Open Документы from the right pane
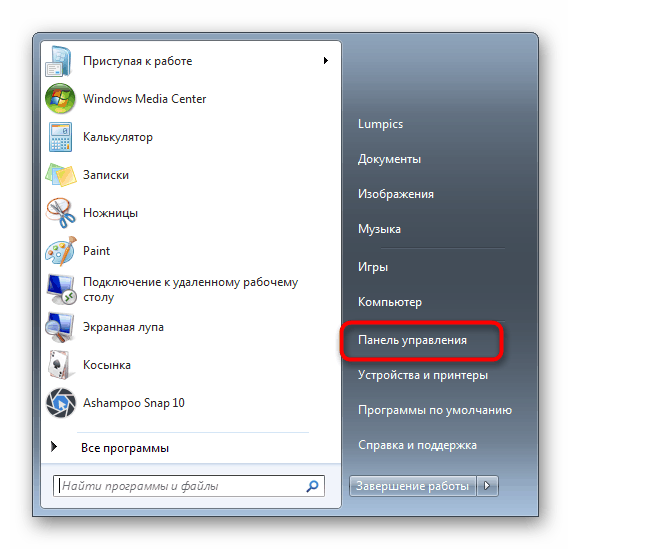Viewport: 645px width, 549px height. pos(389,159)
